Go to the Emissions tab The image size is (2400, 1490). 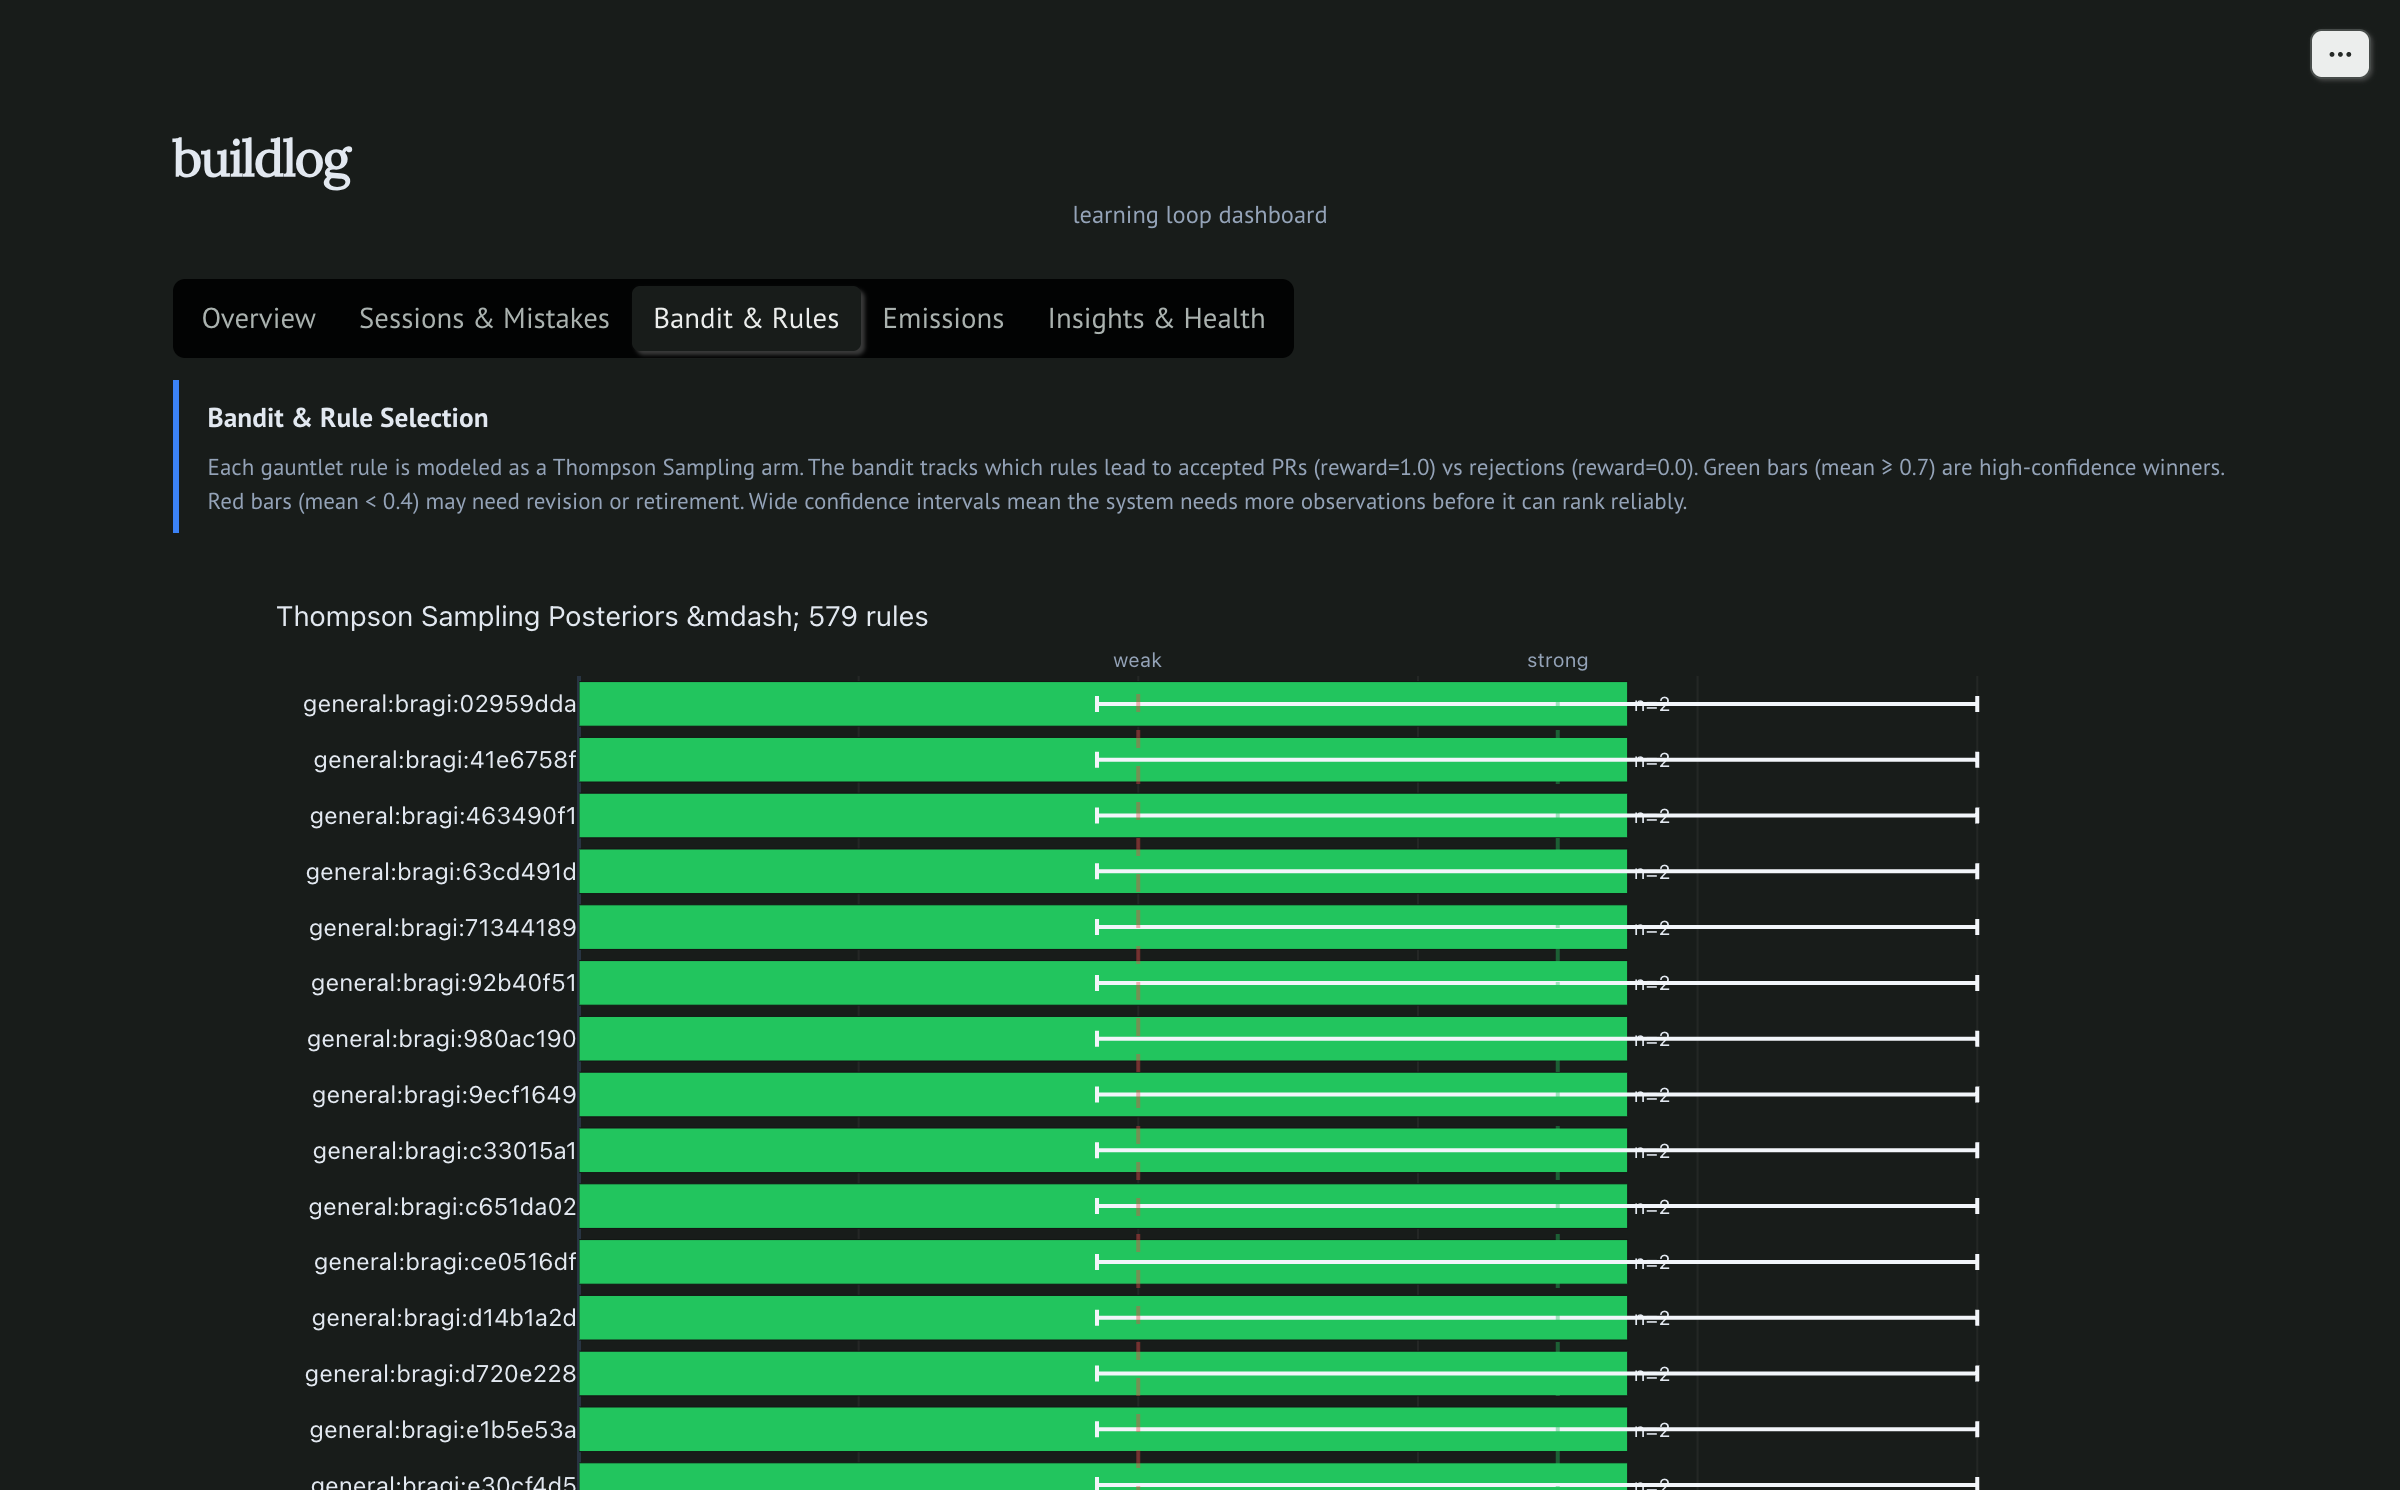942,318
